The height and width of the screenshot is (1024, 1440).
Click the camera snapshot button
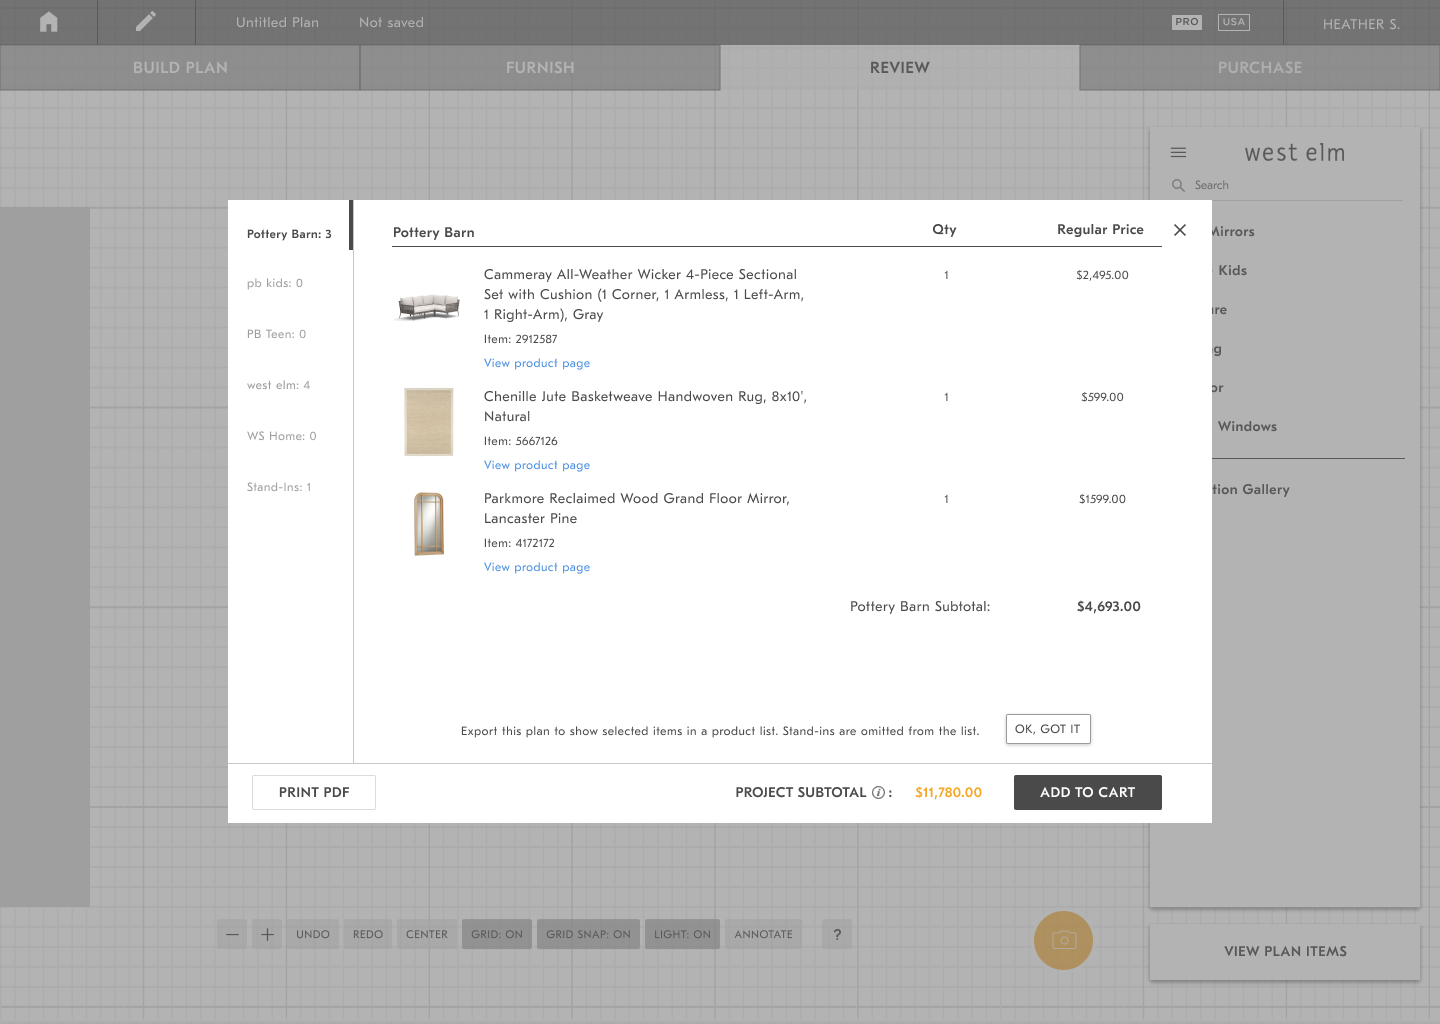1063,940
